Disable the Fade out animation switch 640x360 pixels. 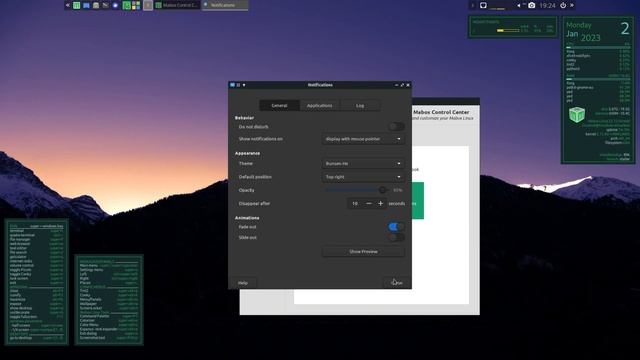pyautogui.click(x=396, y=227)
